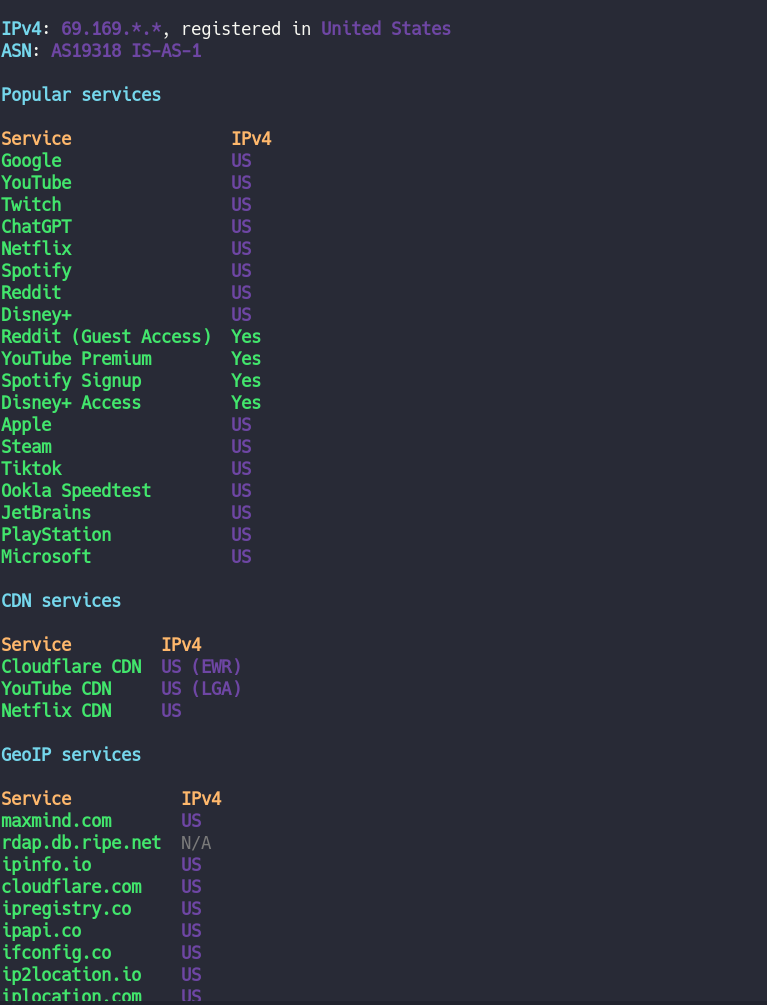Click the US (LGA) YouTube CDN location
Image resolution: width=767 pixels, height=1005 pixels.
tap(201, 689)
